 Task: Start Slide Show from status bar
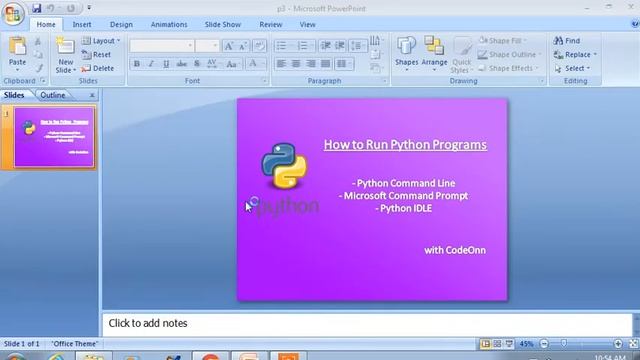coord(509,344)
